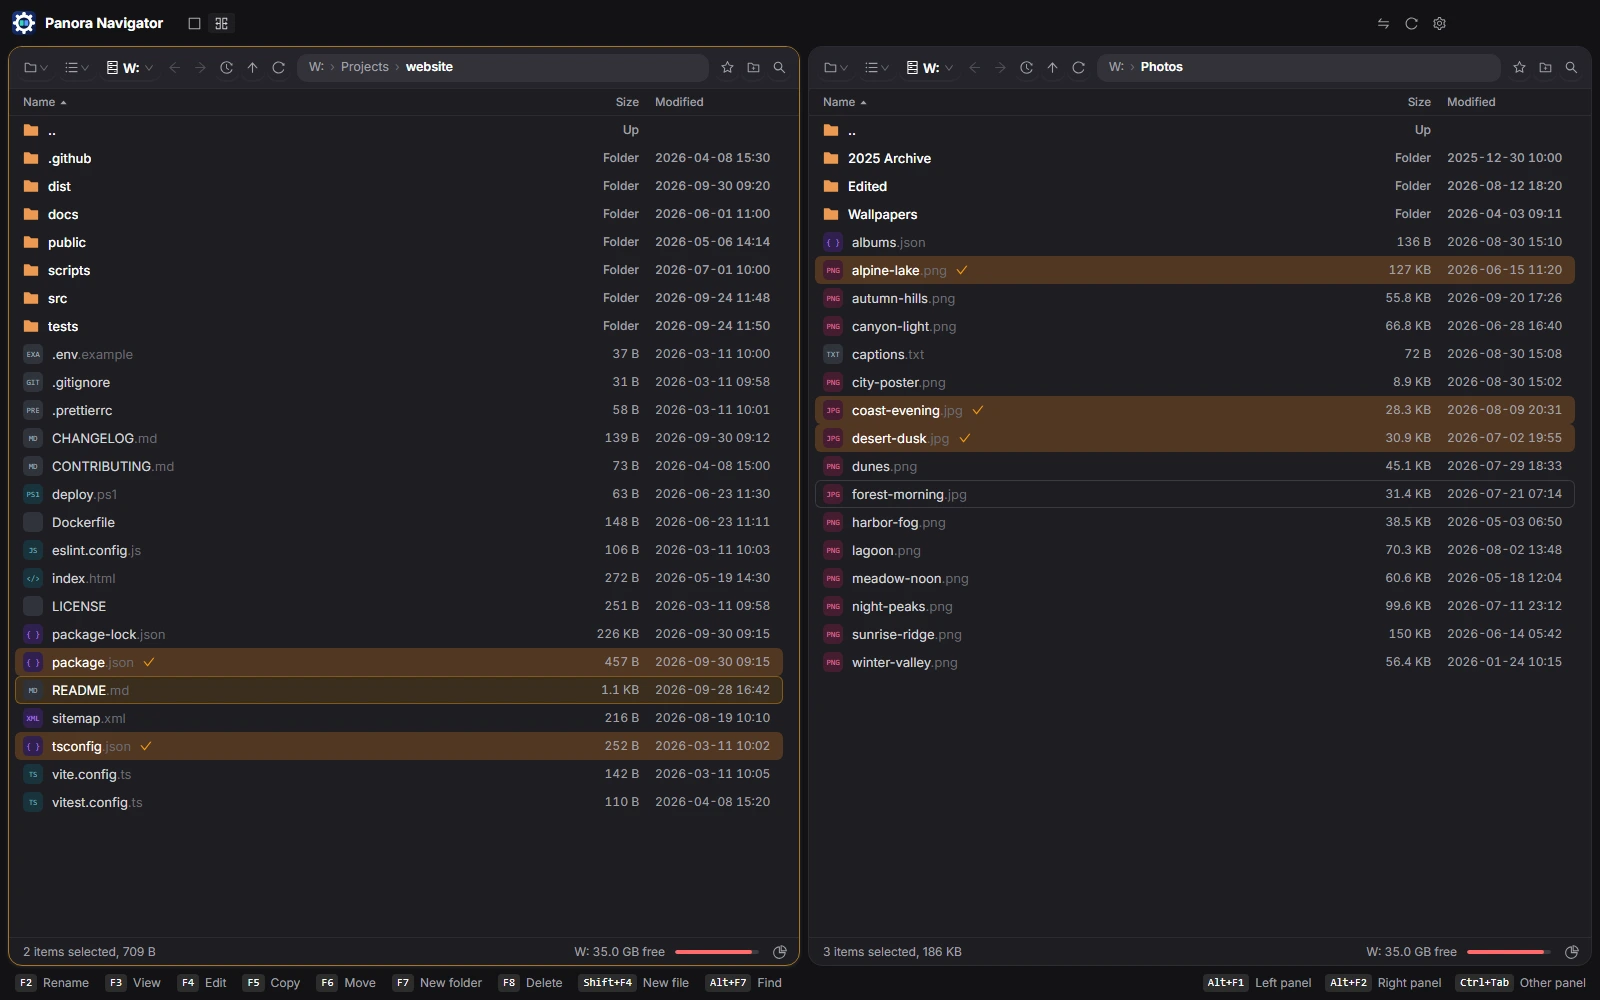Open left panel folder dropdown menu
The height and width of the screenshot is (1000, 1600).
coord(36,67)
